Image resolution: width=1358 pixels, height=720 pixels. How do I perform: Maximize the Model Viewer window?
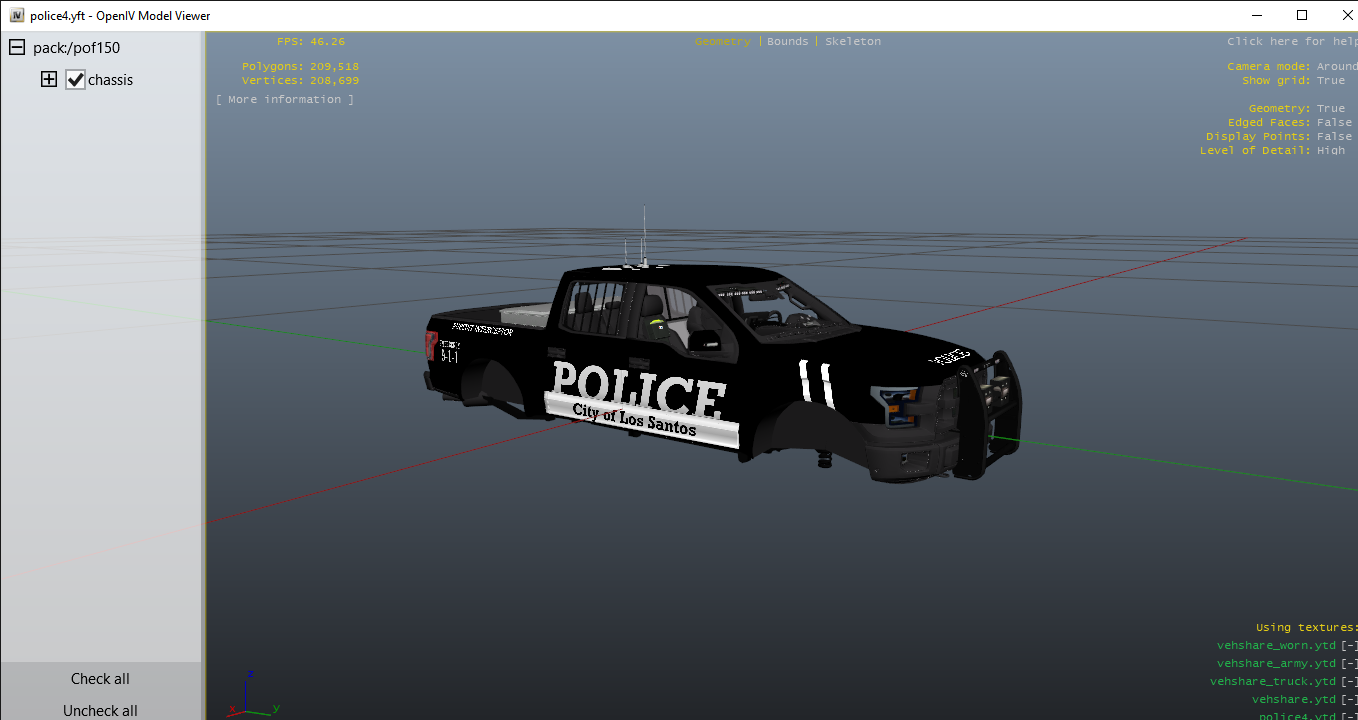pyautogui.click(x=1302, y=16)
